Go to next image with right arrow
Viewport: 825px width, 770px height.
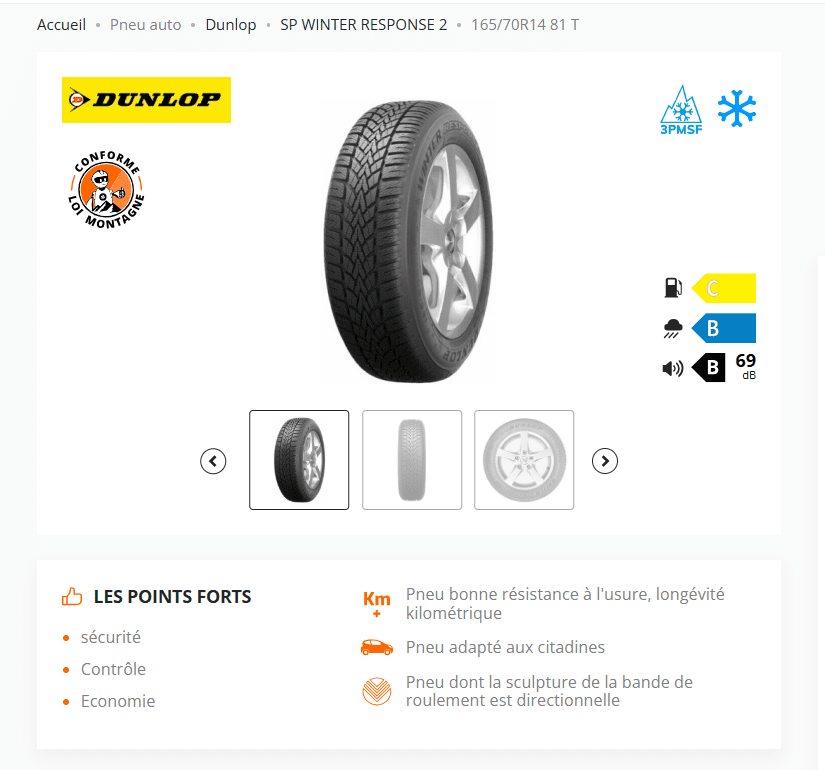(x=605, y=461)
